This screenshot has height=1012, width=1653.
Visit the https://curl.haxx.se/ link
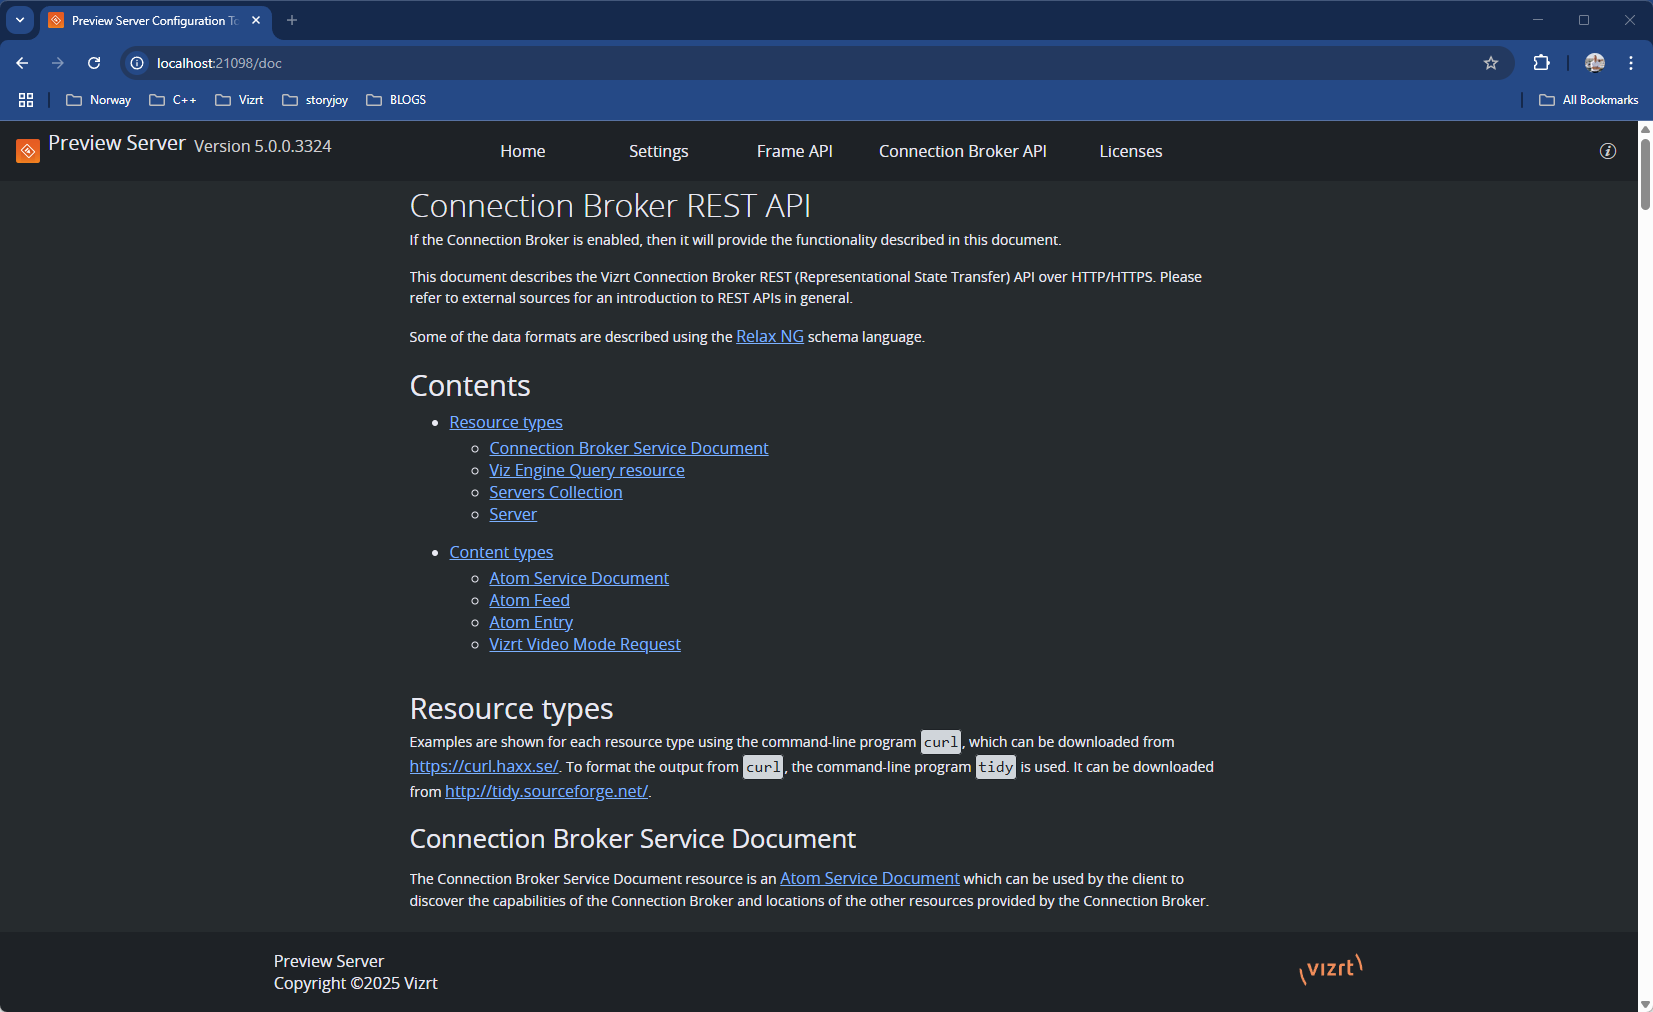click(x=484, y=766)
